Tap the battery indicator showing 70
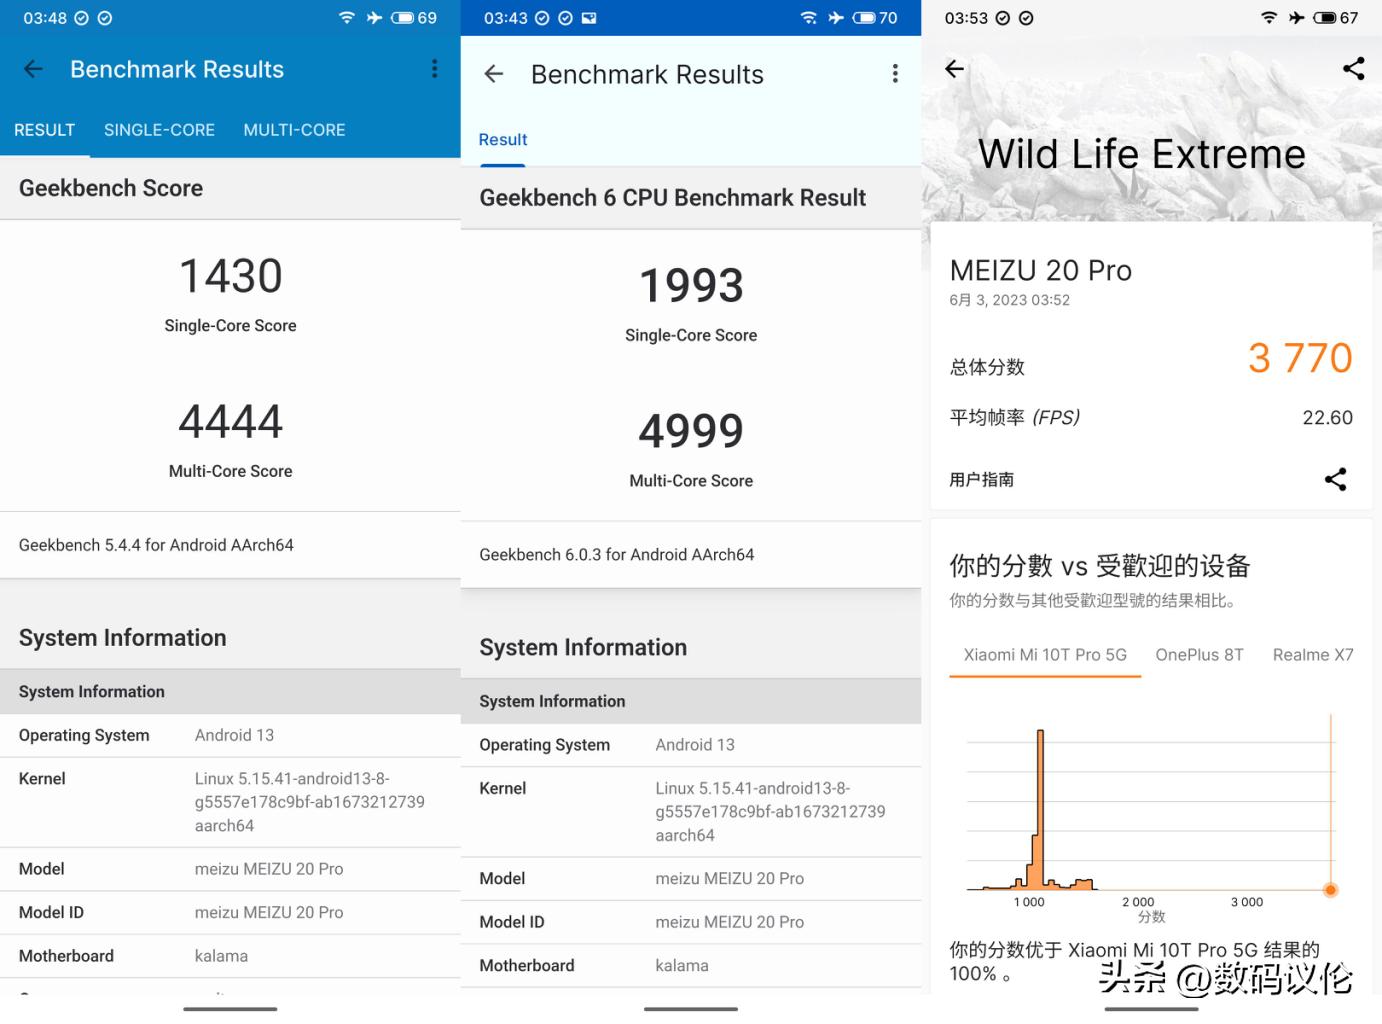 875,18
